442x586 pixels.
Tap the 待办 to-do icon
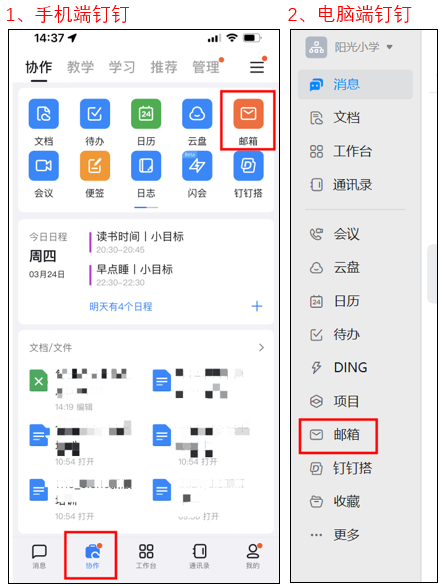coord(95,114)
